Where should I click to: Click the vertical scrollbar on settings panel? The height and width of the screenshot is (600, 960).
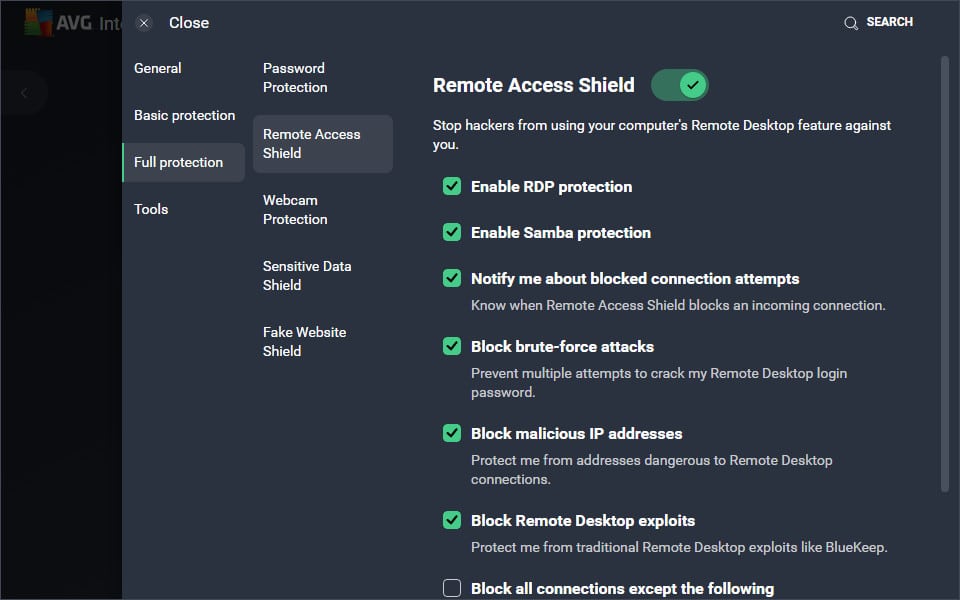[945, 274]
